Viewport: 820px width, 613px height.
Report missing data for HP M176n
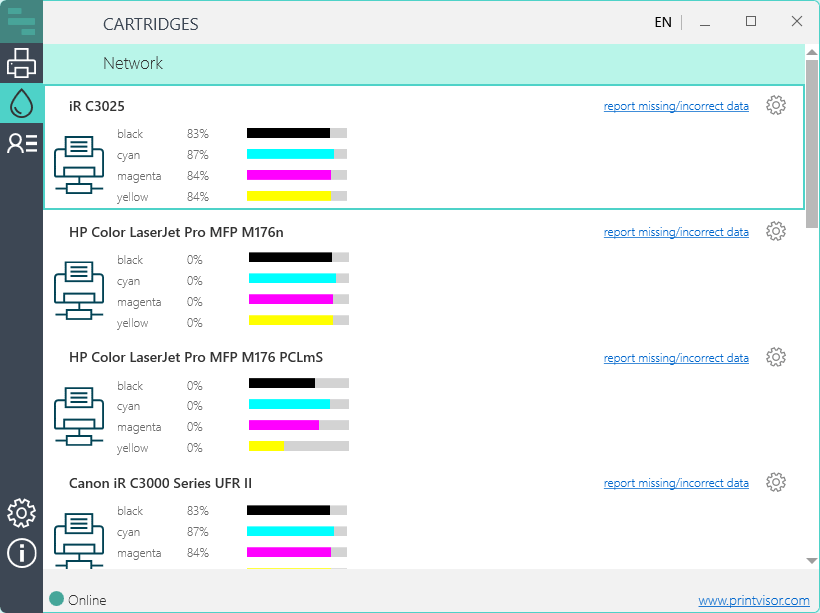pos(676,232)
